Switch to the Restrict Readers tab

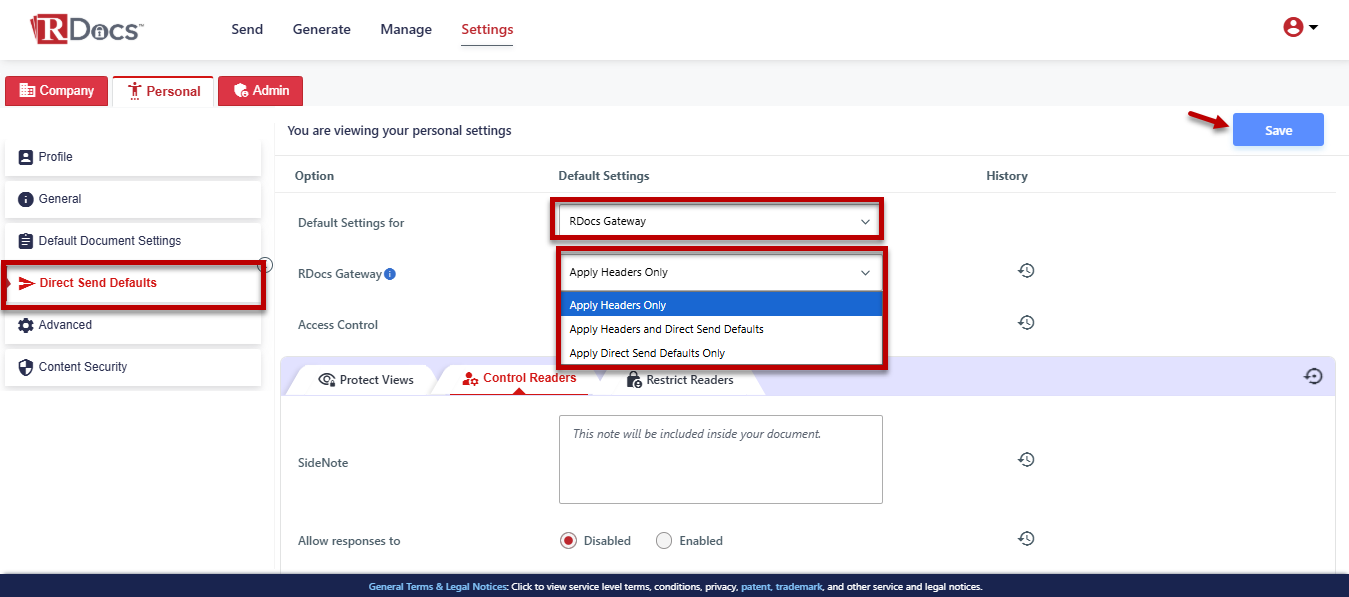tap(680, 380)
